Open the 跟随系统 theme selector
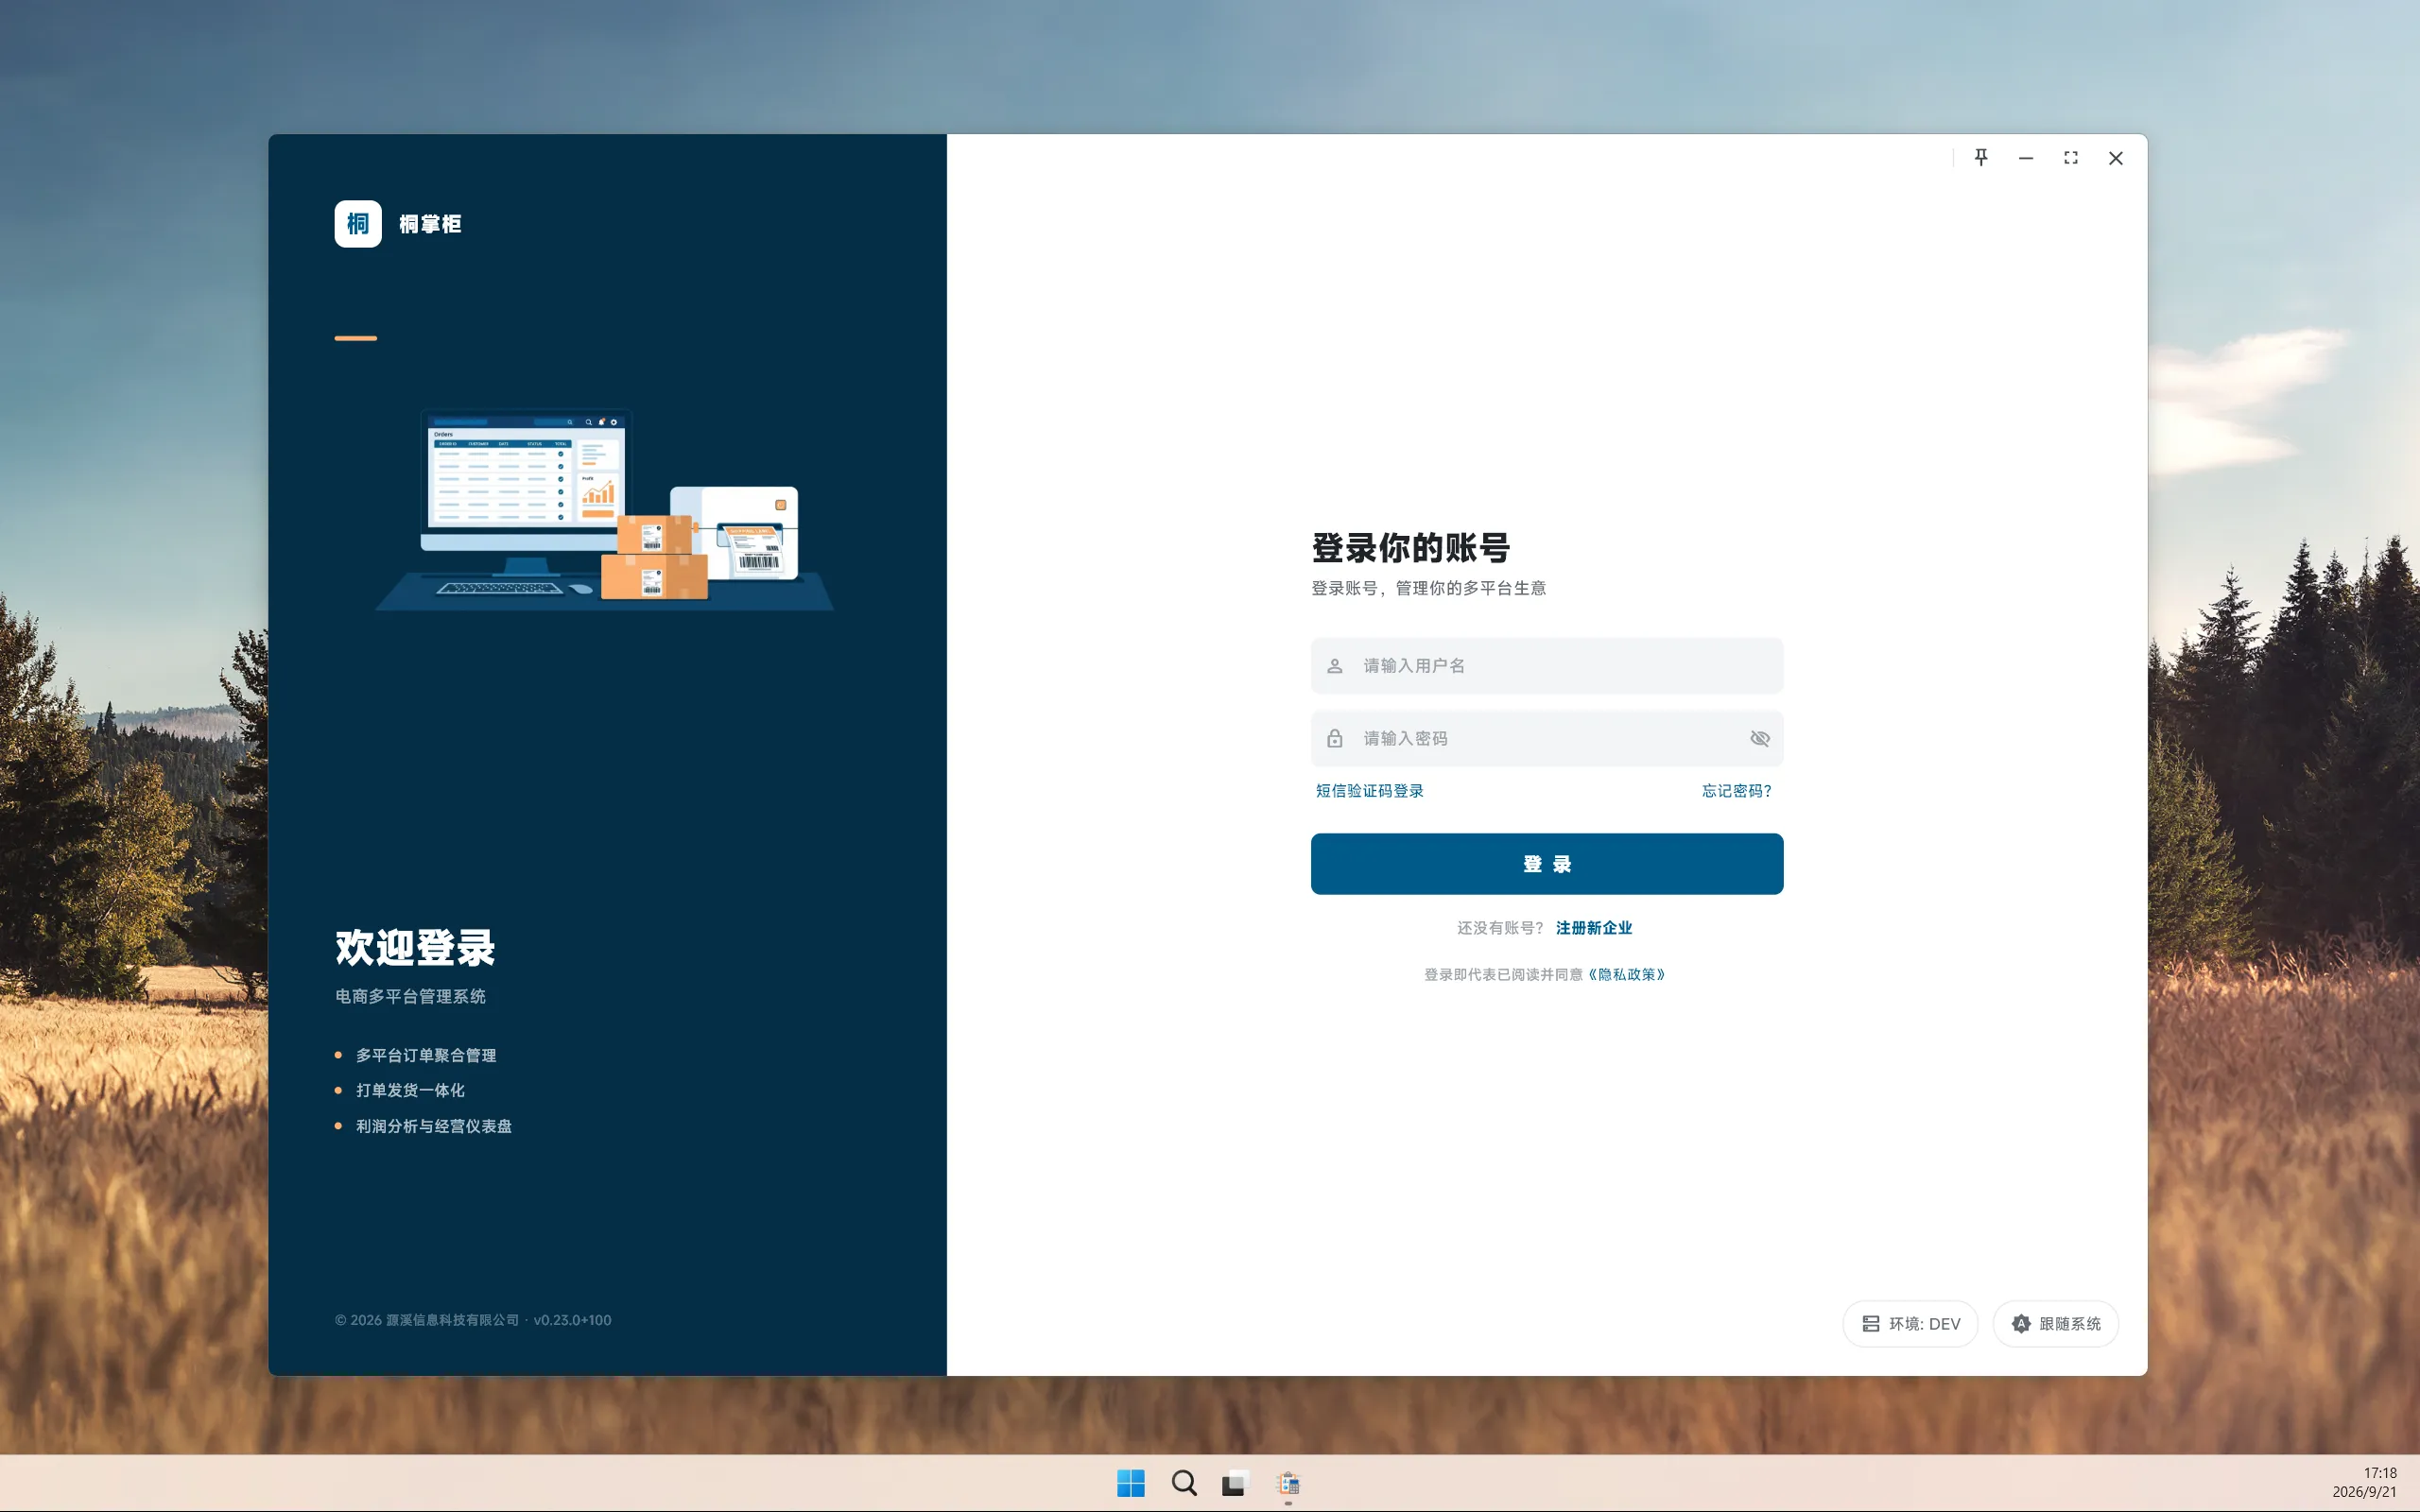The width and height of the screenshot is (2420, 1512). (2056, 1324)
